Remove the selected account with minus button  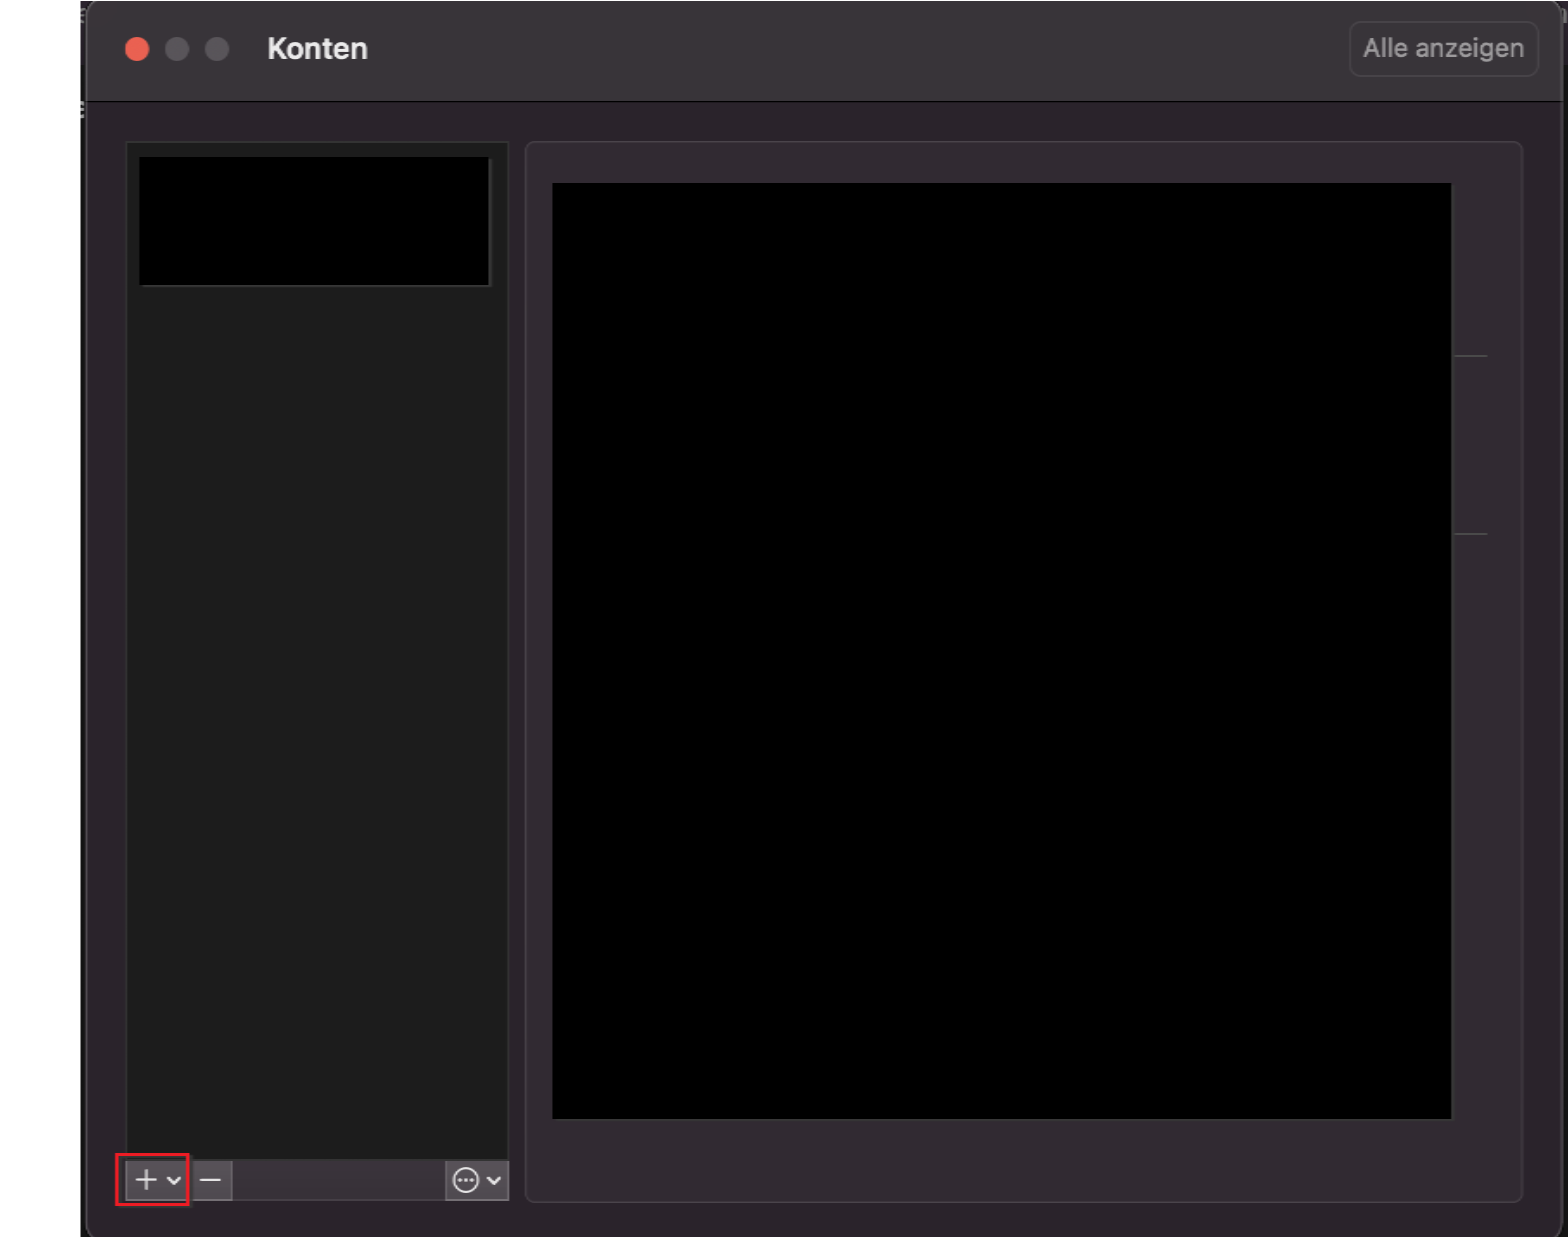coord(211,1180)
